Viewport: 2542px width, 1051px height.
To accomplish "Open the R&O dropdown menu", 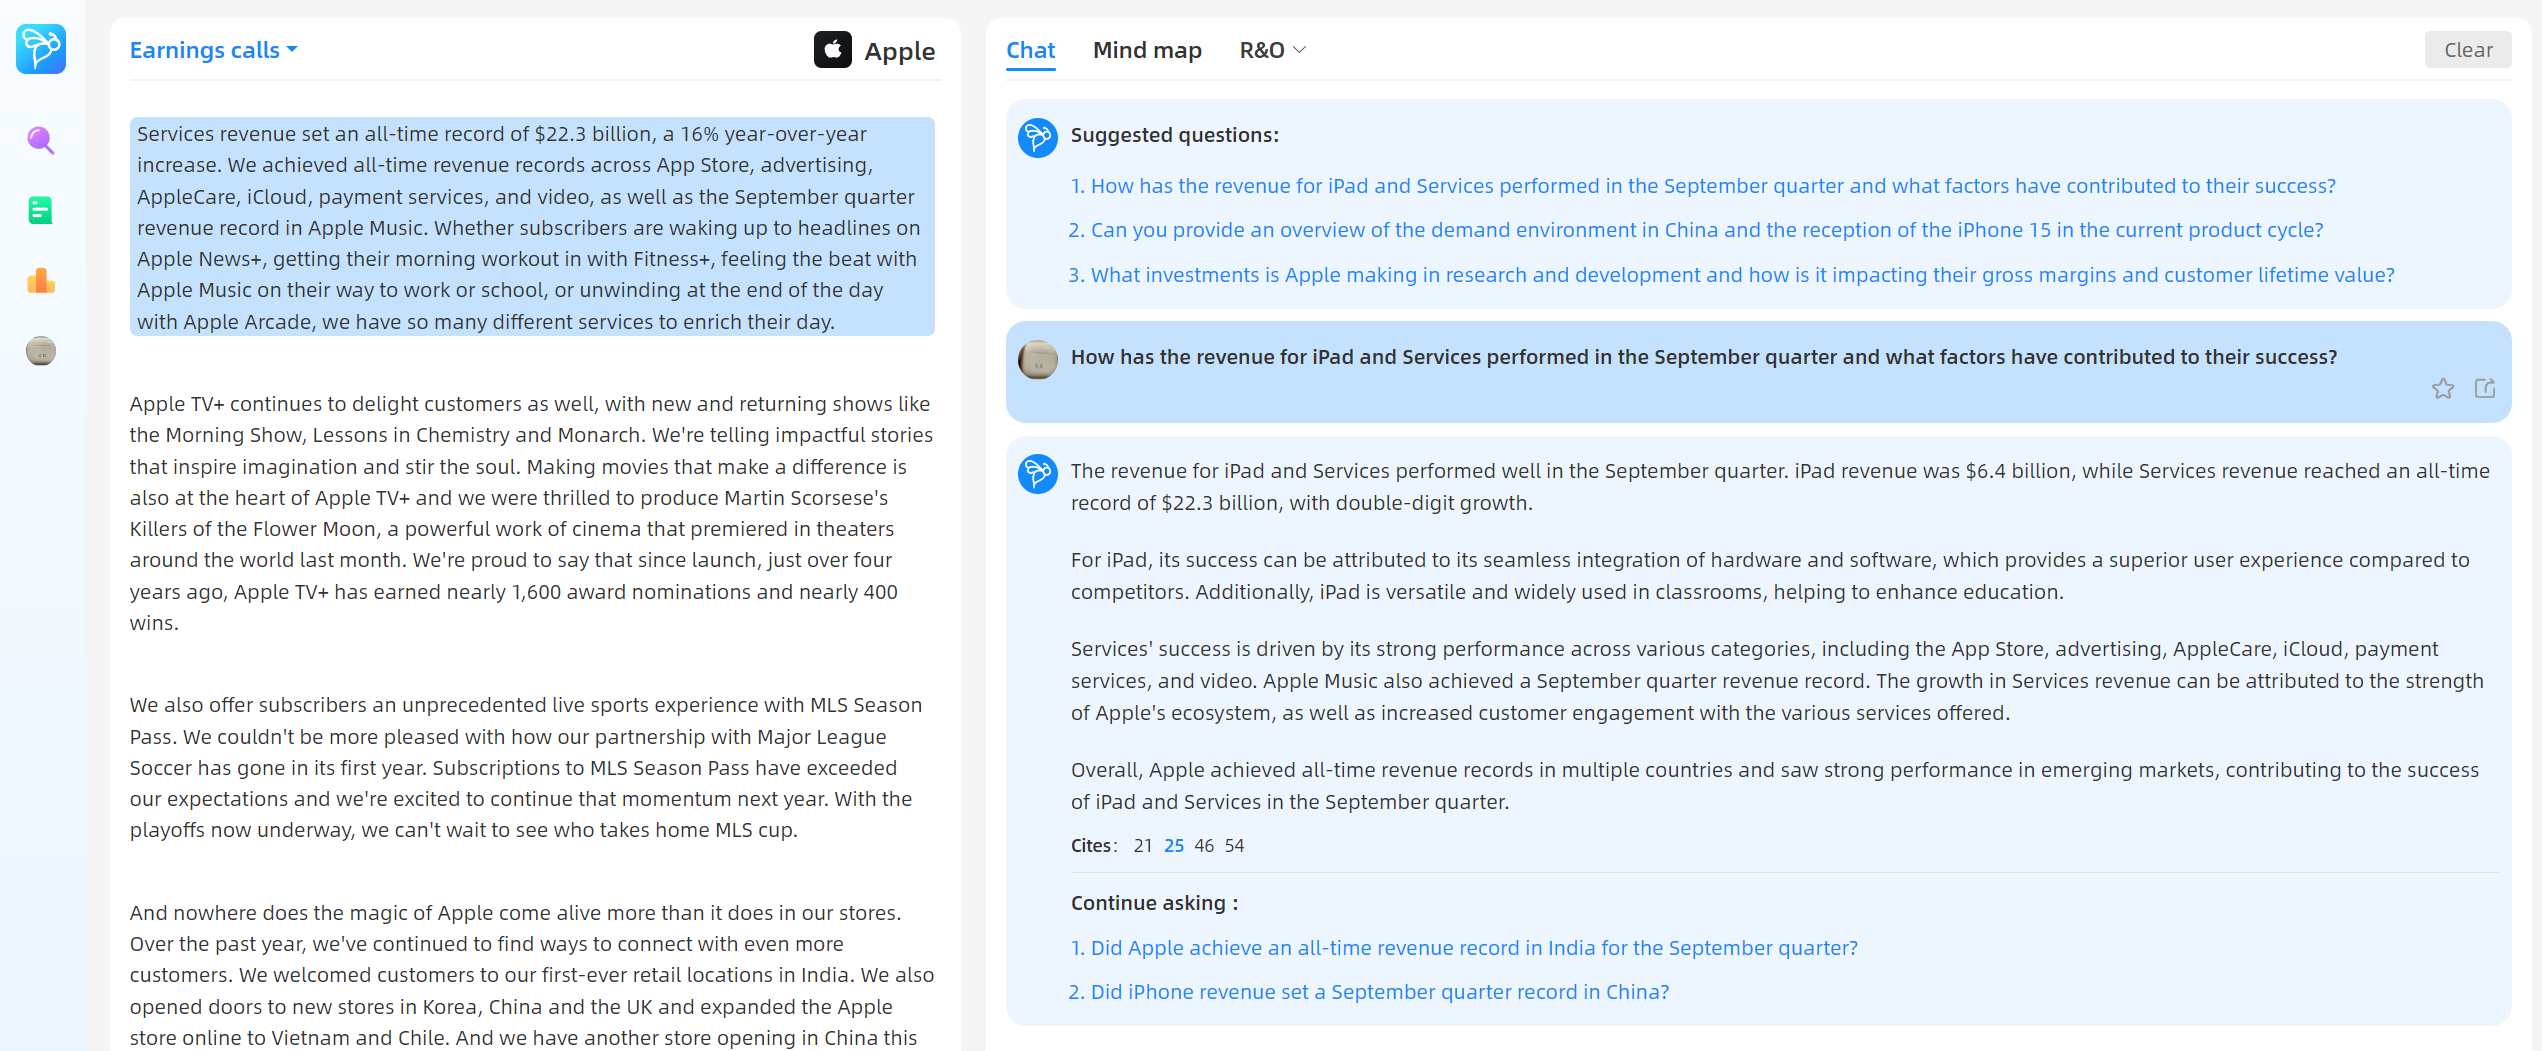I will pyautogui.click(x=1272, y=50).
